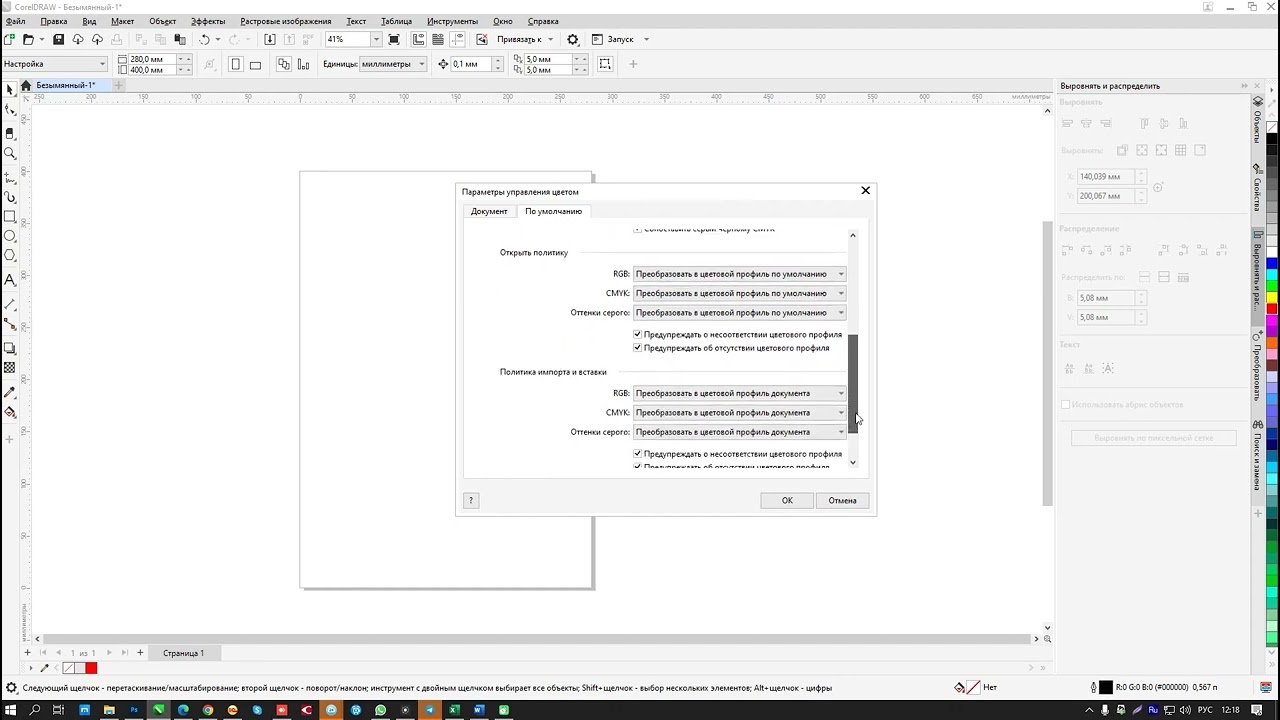Open the Единицы миллиметры dropdown
The width and height of the screenshot is (1280, 720).
(x=393, y=64)
